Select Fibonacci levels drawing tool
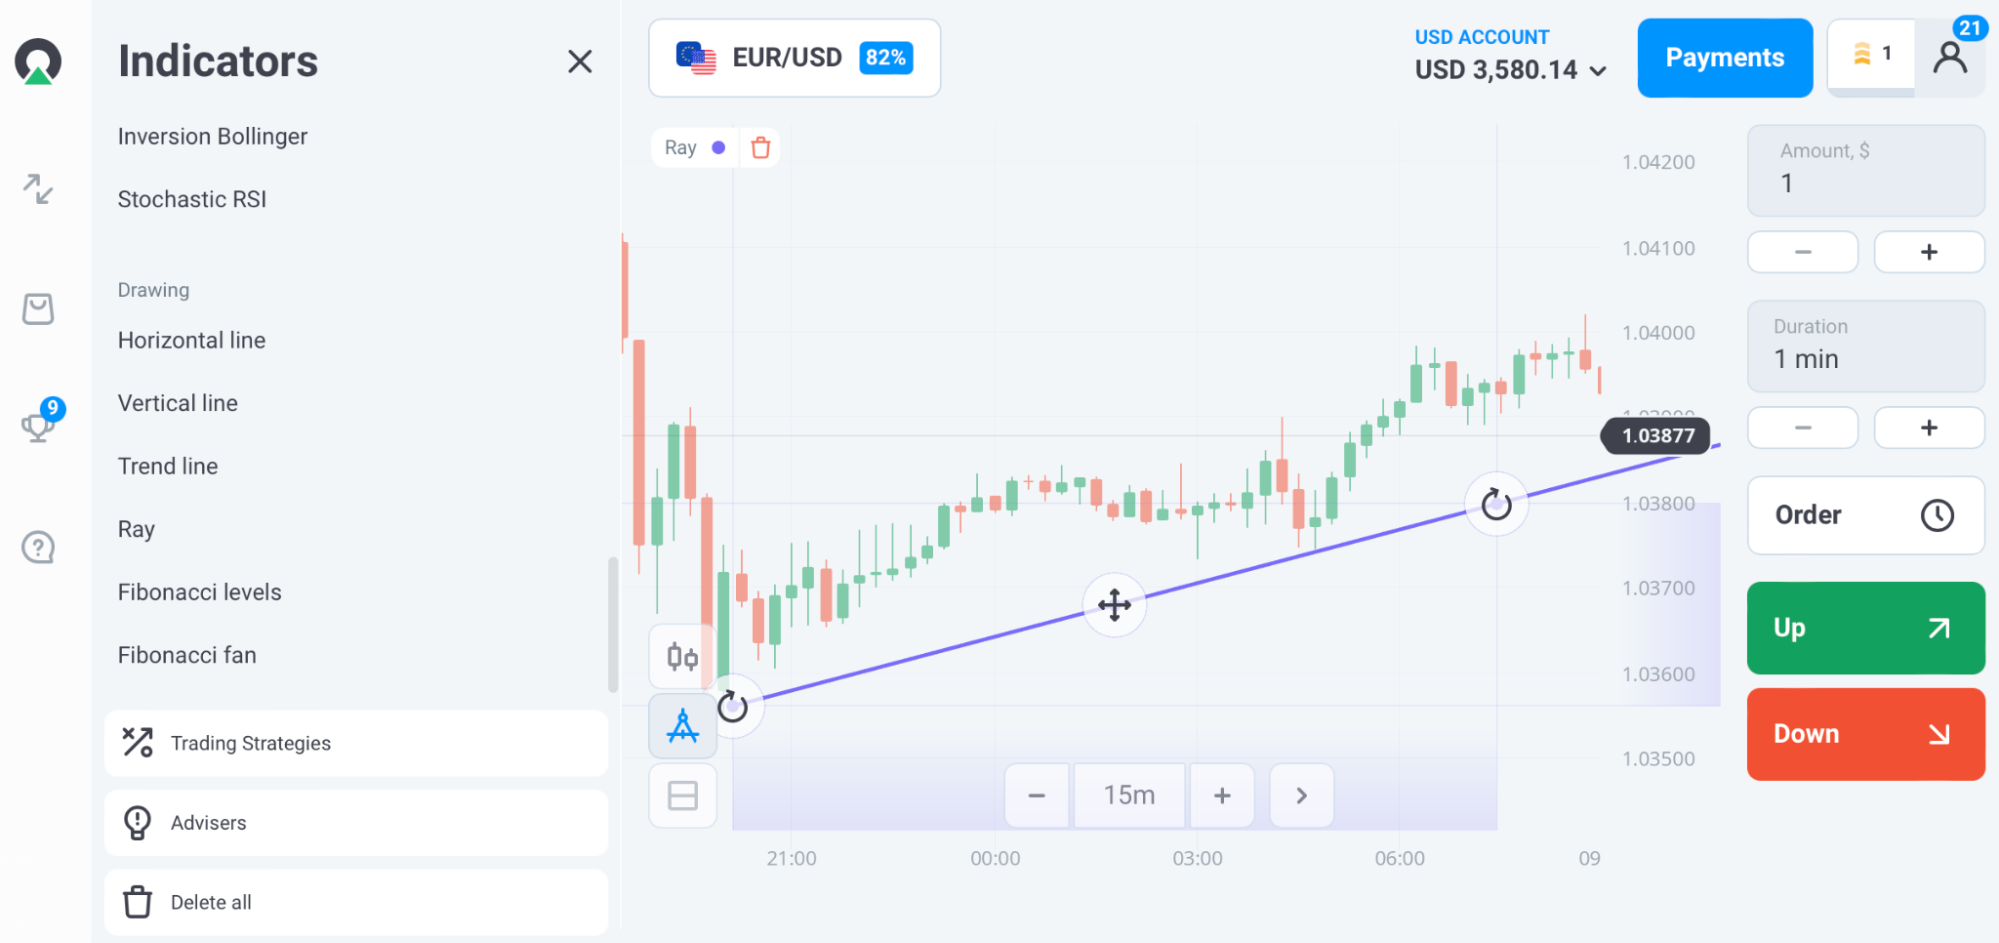Screen dimensions: 1999x943 pyautogui.click(x=200, y=592)
